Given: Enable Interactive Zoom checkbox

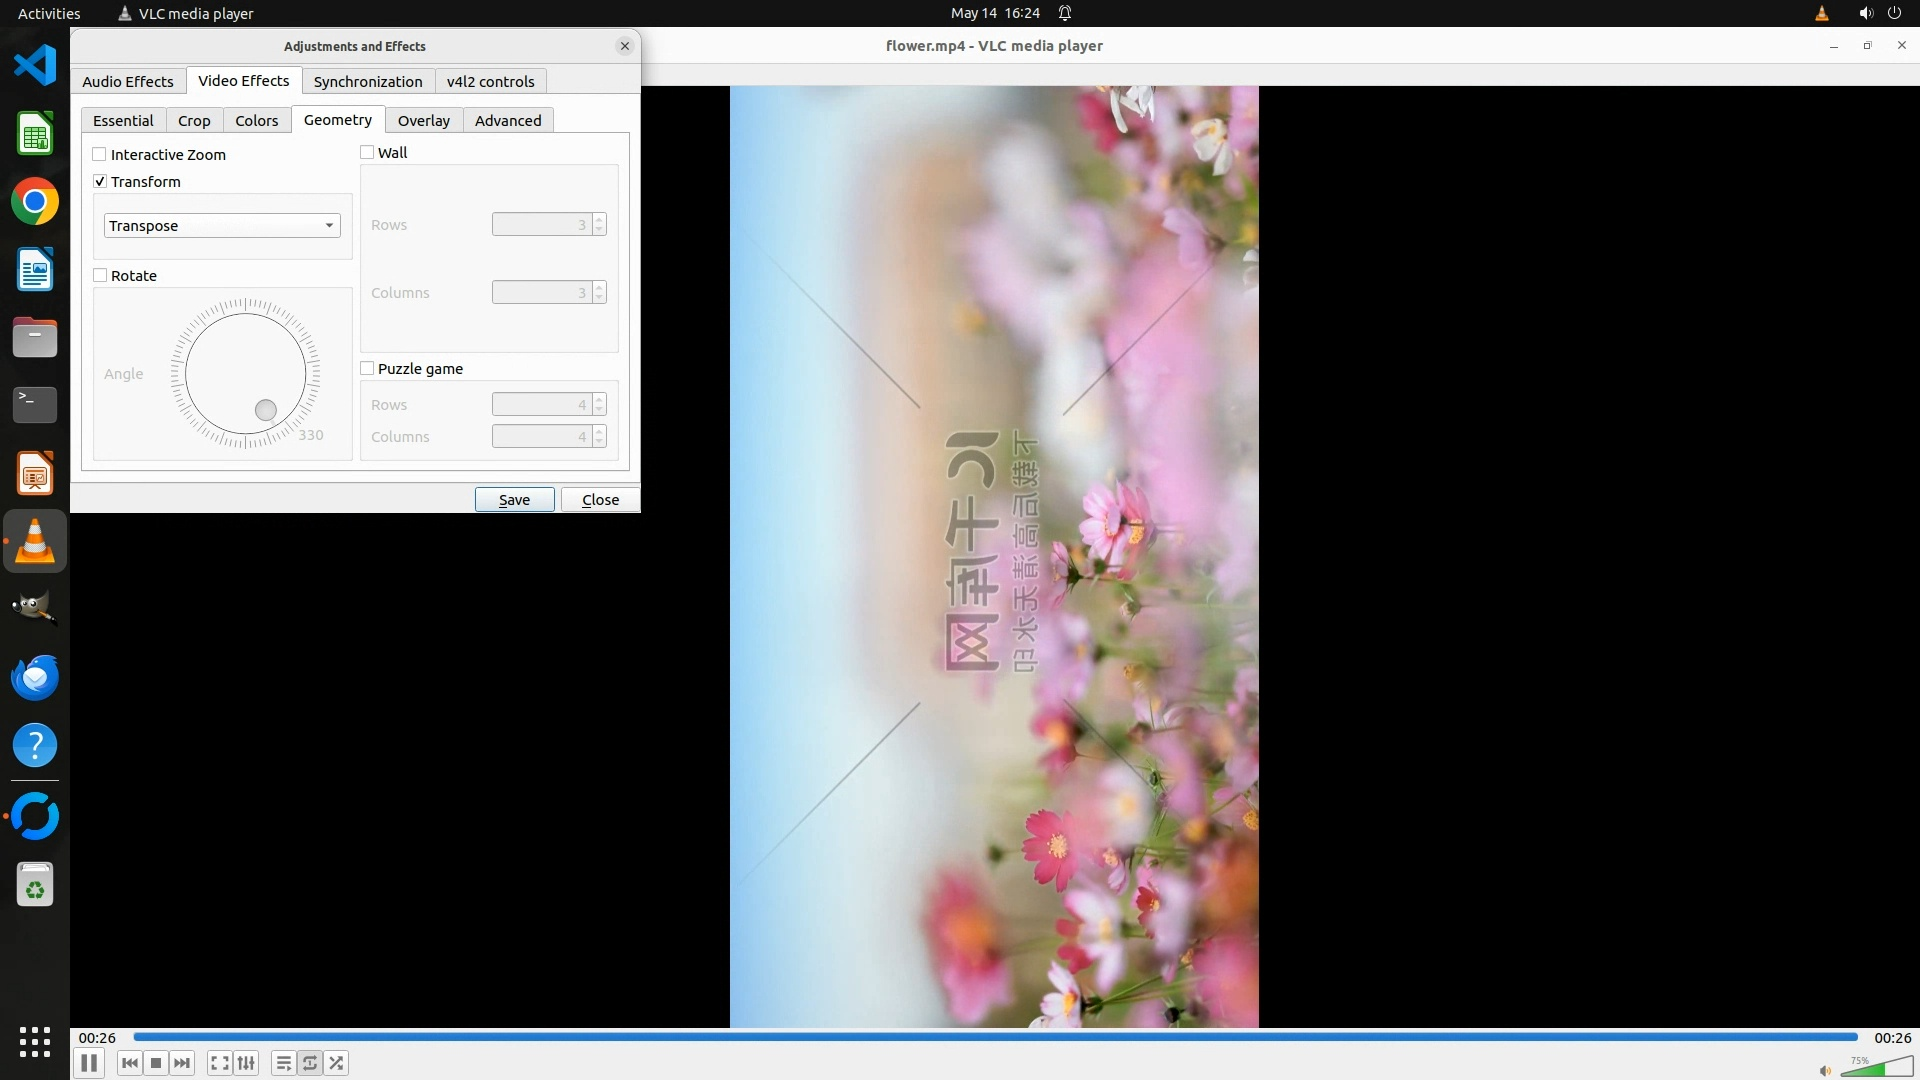Looking at the screenshot, I should (100, 154).
